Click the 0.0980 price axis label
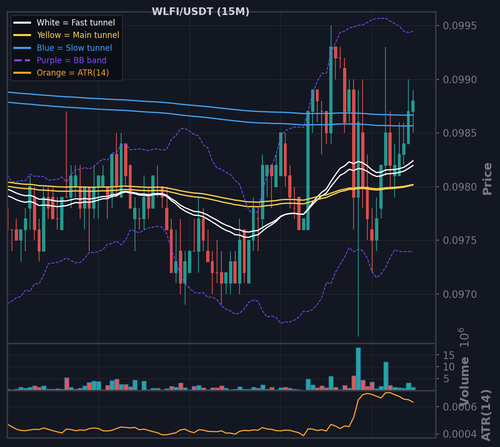This screenshot has height=447, width=500. [x=460, y=187]
